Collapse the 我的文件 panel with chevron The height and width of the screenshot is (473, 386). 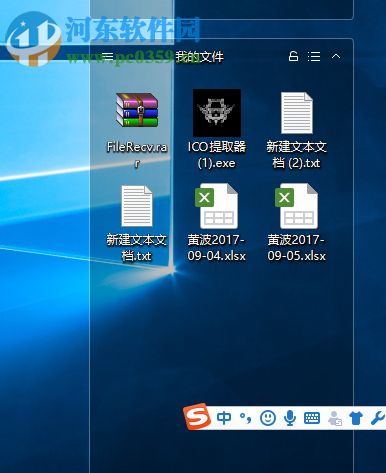pyautogui.click(x=336, y=56)
